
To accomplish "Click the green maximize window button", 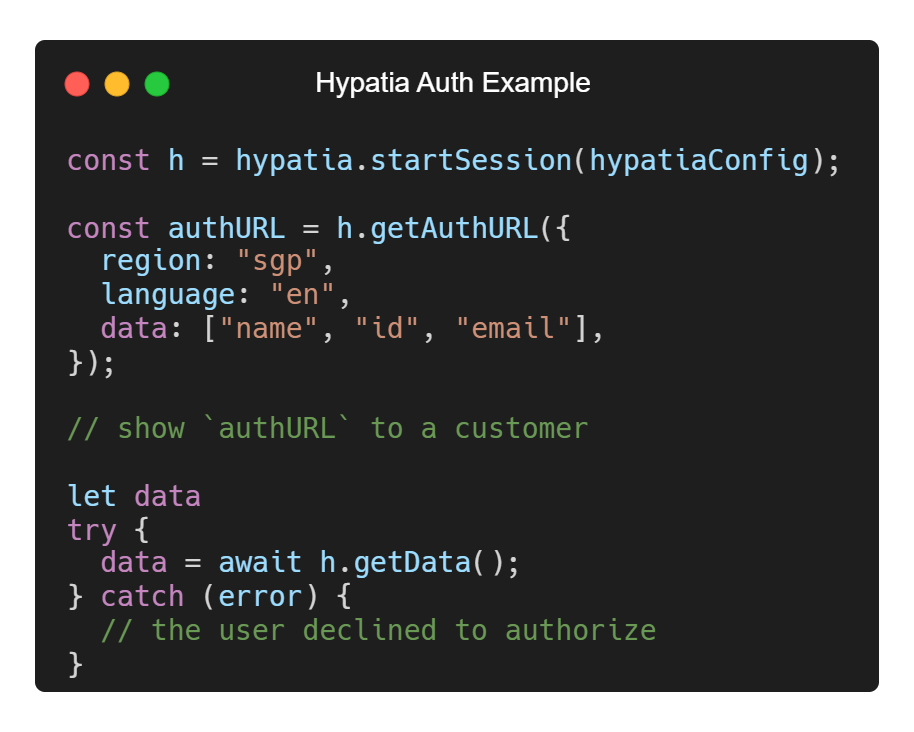I will click(x=157, y=84).
